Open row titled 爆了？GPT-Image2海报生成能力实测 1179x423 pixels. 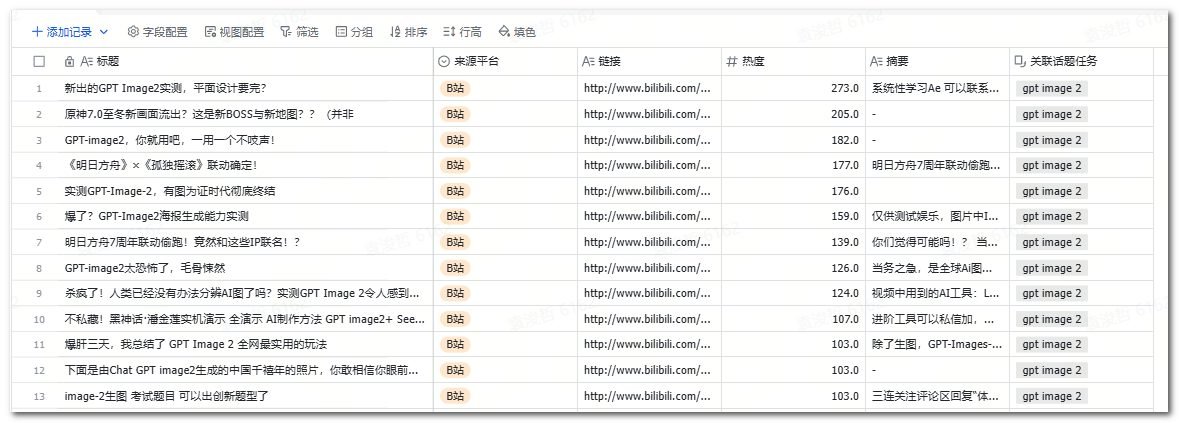click(156, 216)
